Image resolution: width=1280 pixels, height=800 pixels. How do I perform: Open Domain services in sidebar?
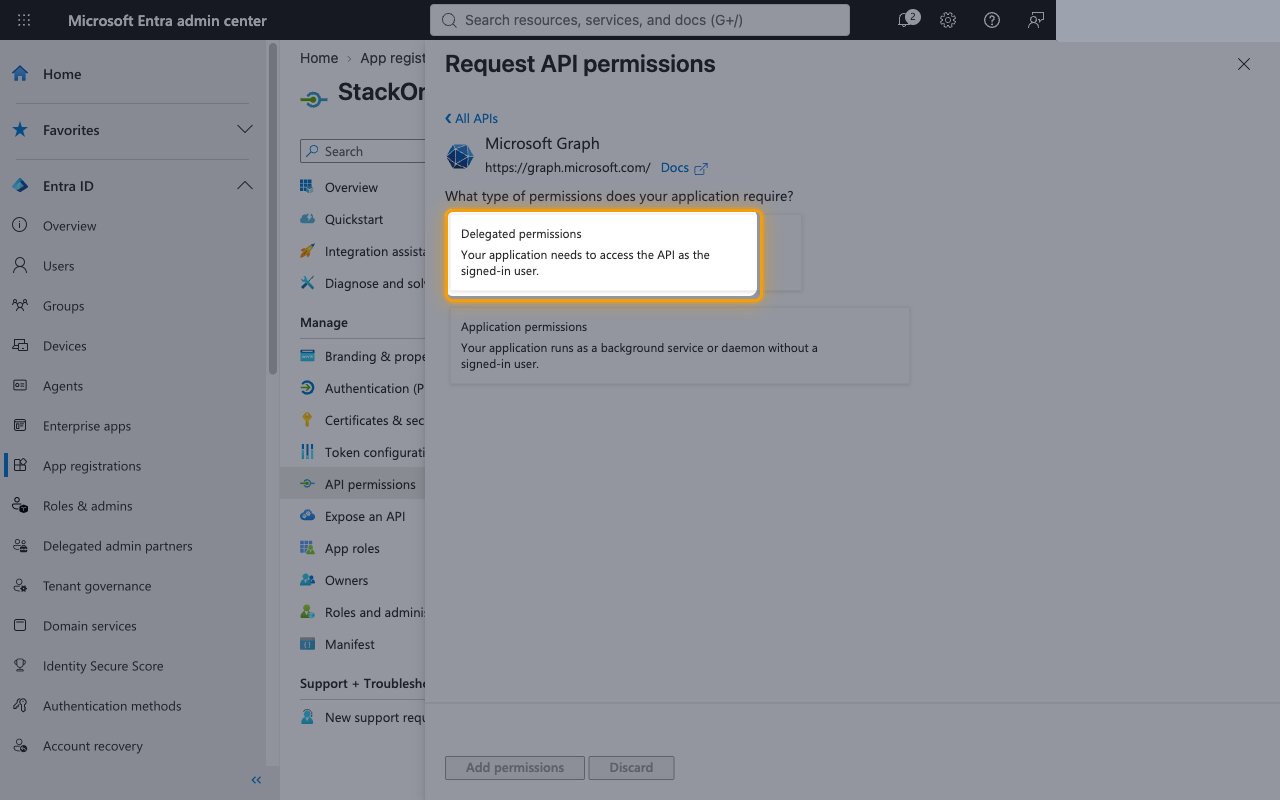[90, 626]
